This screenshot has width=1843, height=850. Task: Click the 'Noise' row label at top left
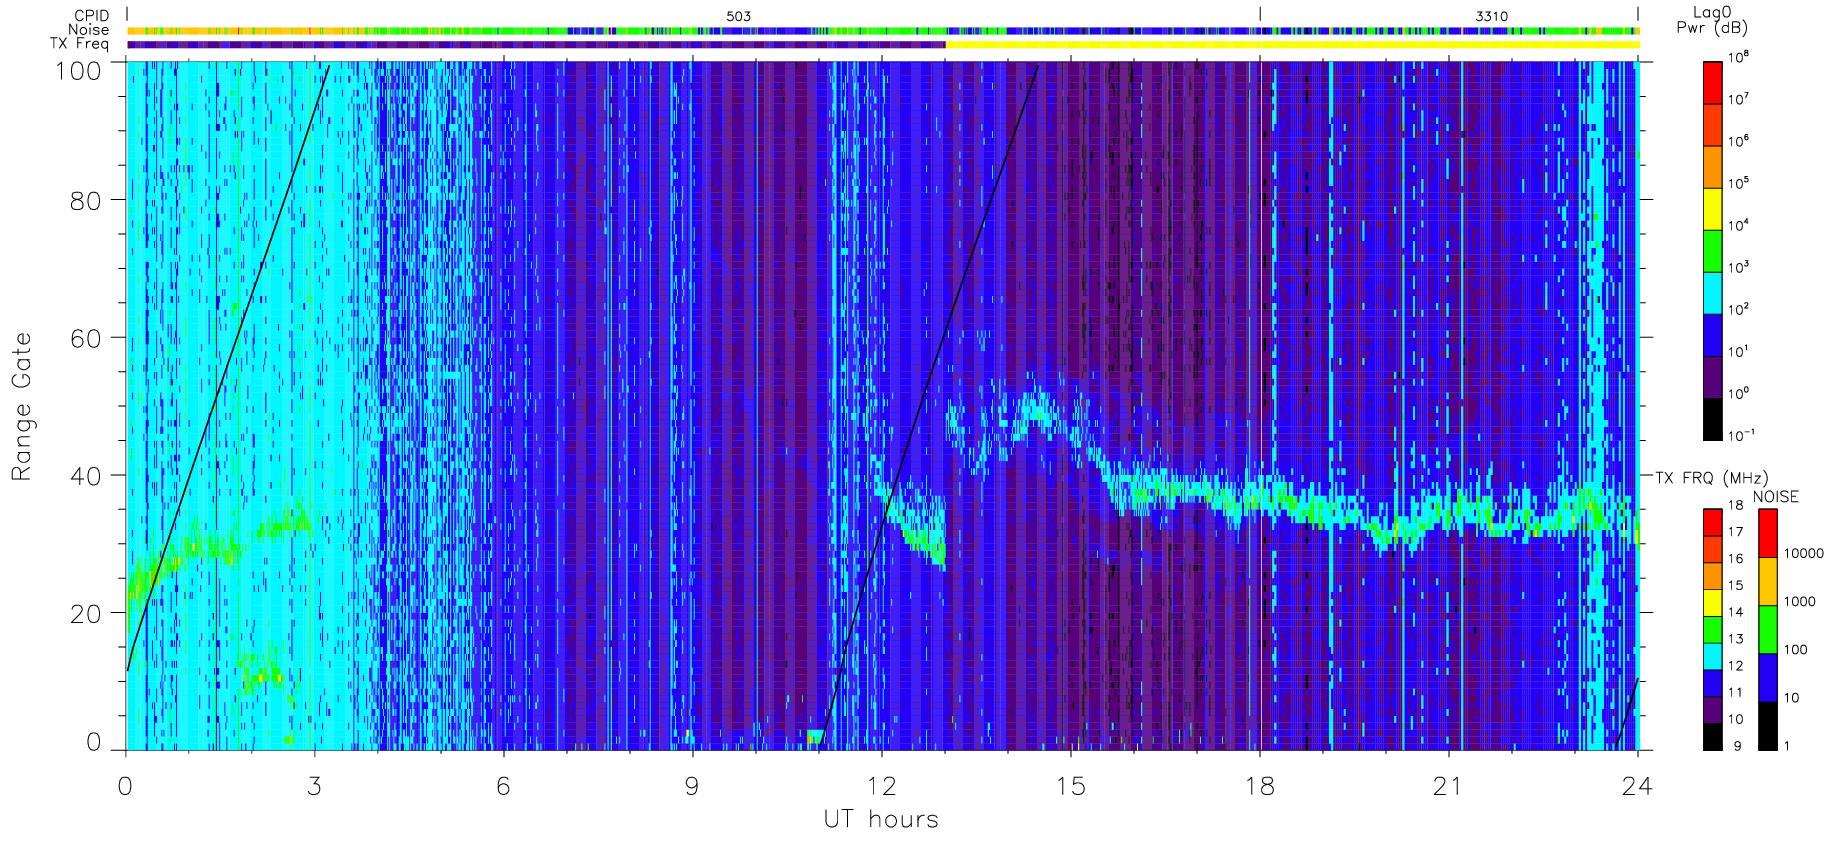click(x=88, y=30)
